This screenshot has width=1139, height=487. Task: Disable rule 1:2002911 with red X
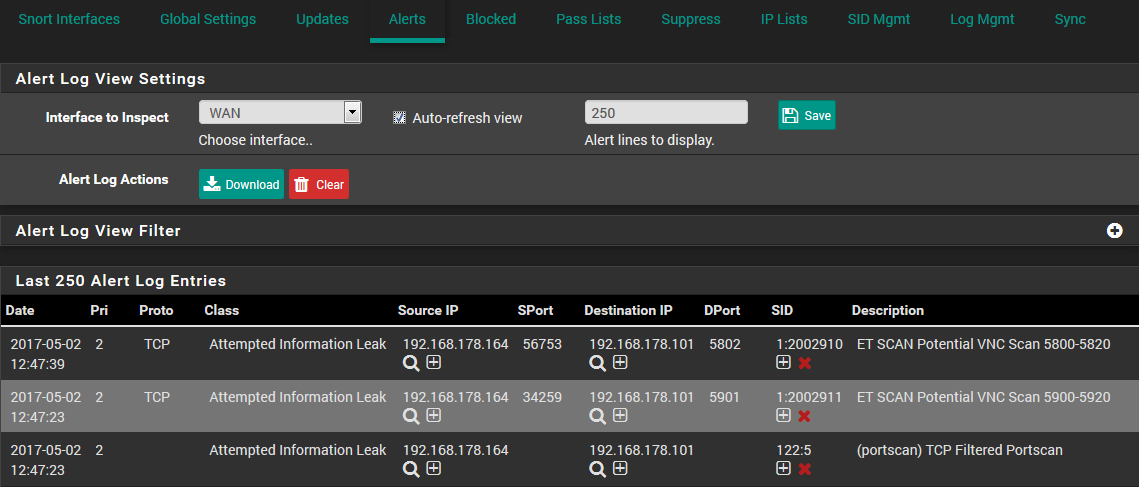[x=805, y=416]
